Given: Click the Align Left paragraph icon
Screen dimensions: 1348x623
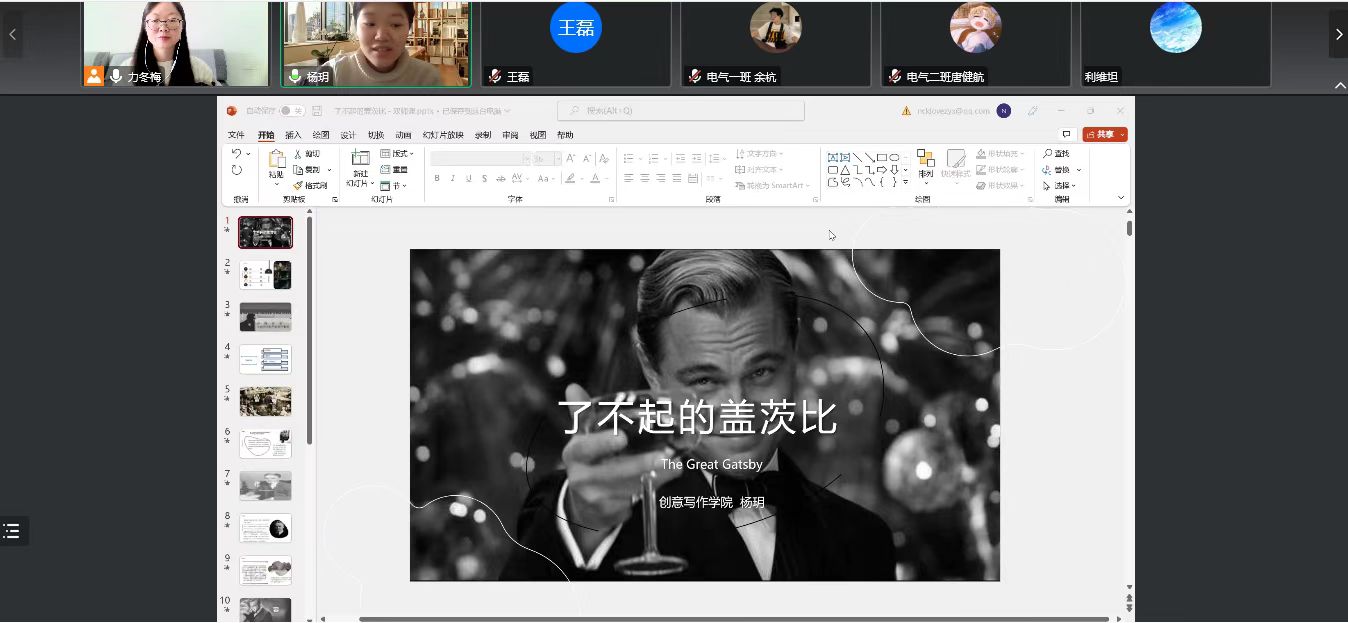Looking at the screenshot, I should (x=629, y=178).
